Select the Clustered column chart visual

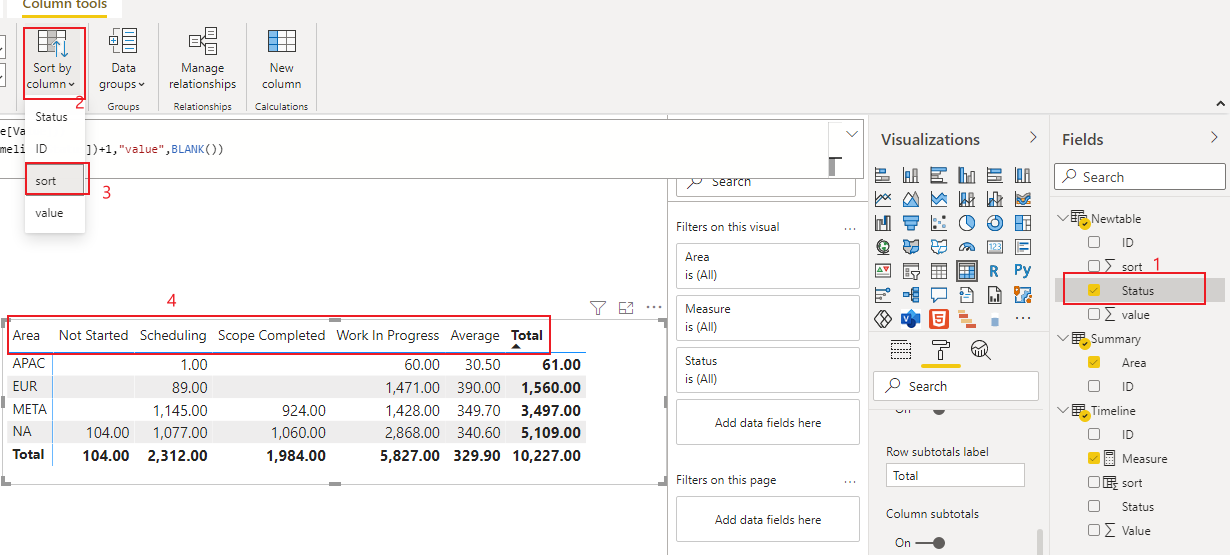(967, 175)
